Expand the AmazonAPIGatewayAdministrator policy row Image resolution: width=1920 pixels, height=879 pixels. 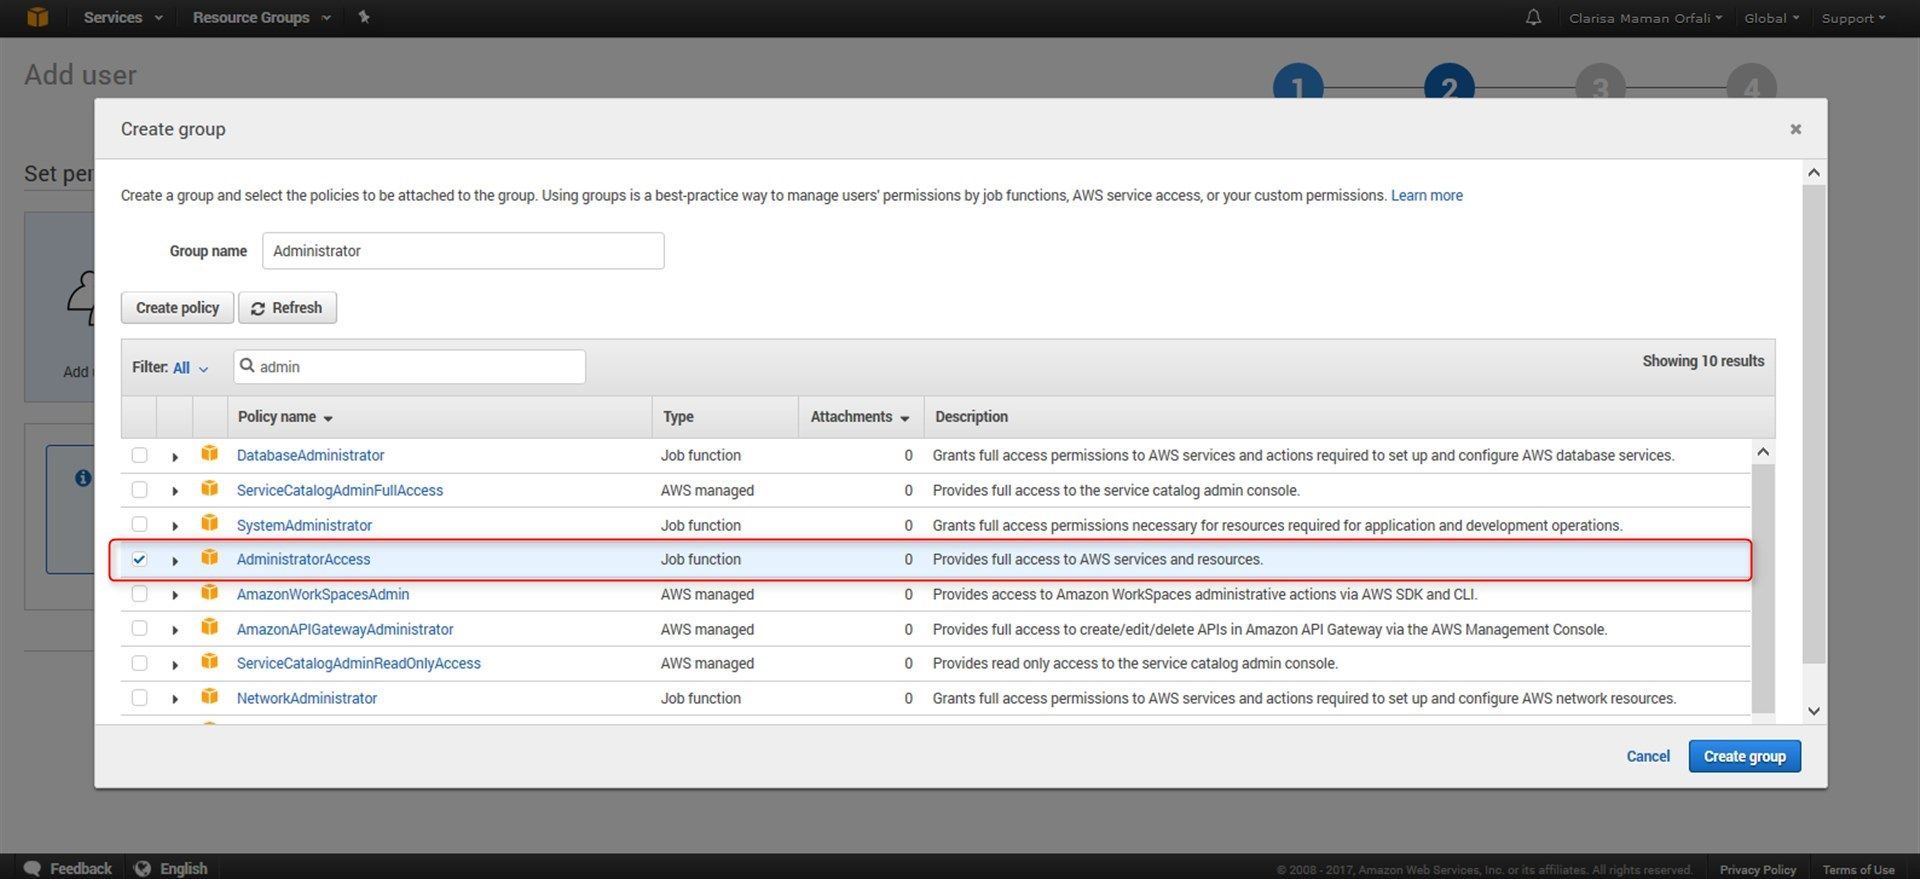click(x=175, y=631)
